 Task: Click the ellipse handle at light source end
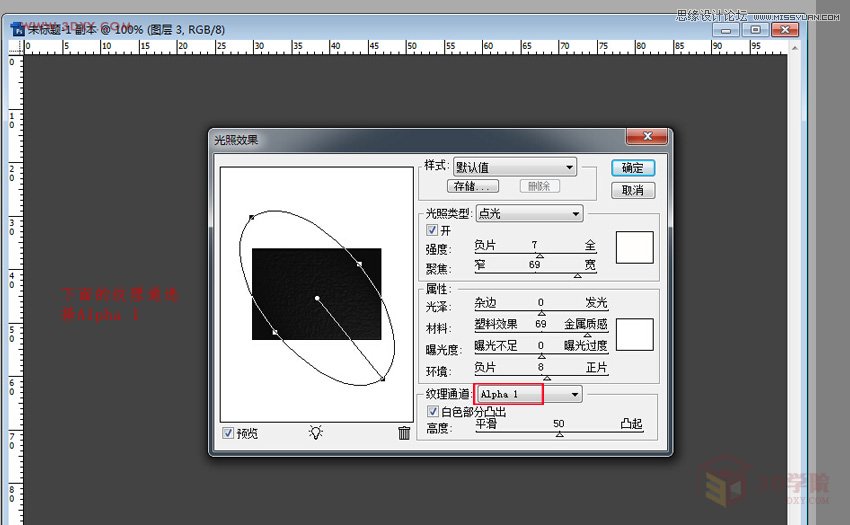[383, 379]
